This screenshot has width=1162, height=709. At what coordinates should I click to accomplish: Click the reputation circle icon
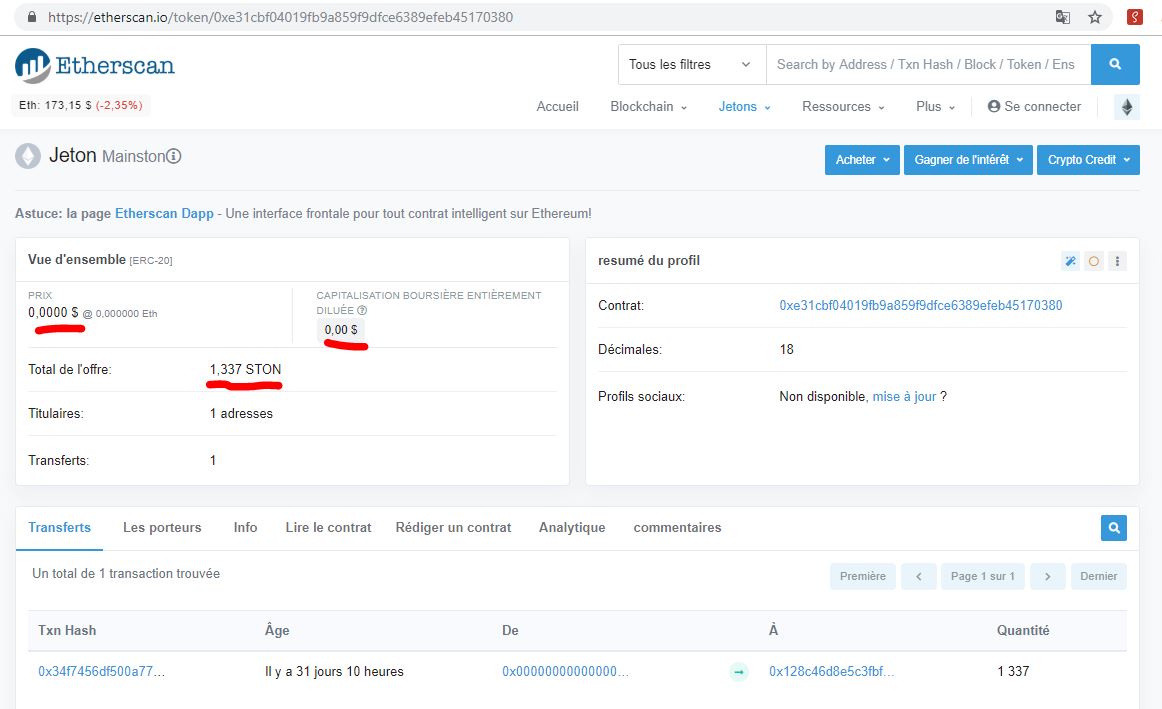point(1094,260)
